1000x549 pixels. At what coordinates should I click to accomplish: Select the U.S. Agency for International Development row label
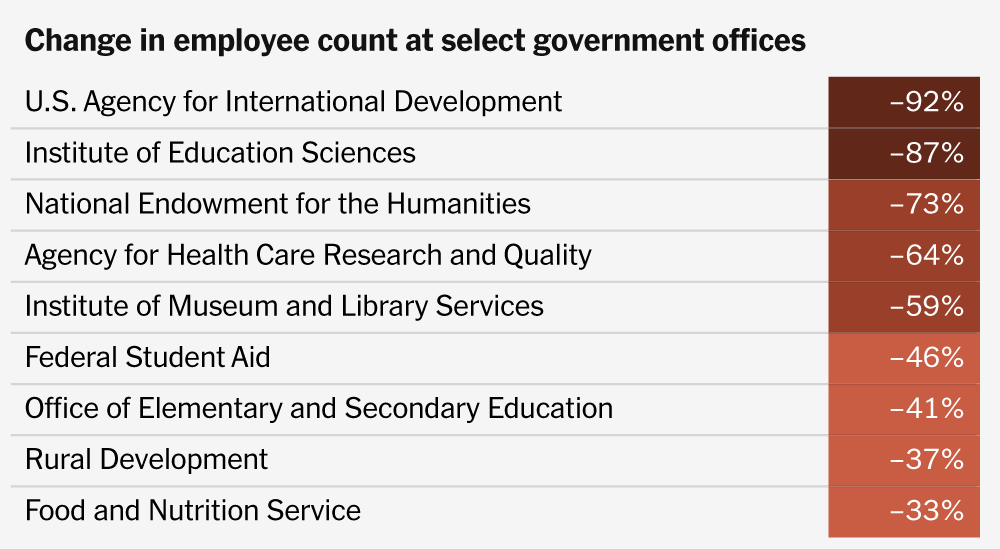click(293, 101)
